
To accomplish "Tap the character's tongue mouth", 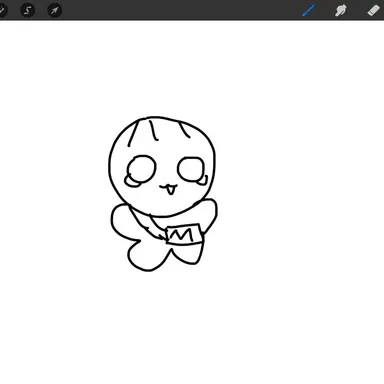I will [x=169, y=189].
